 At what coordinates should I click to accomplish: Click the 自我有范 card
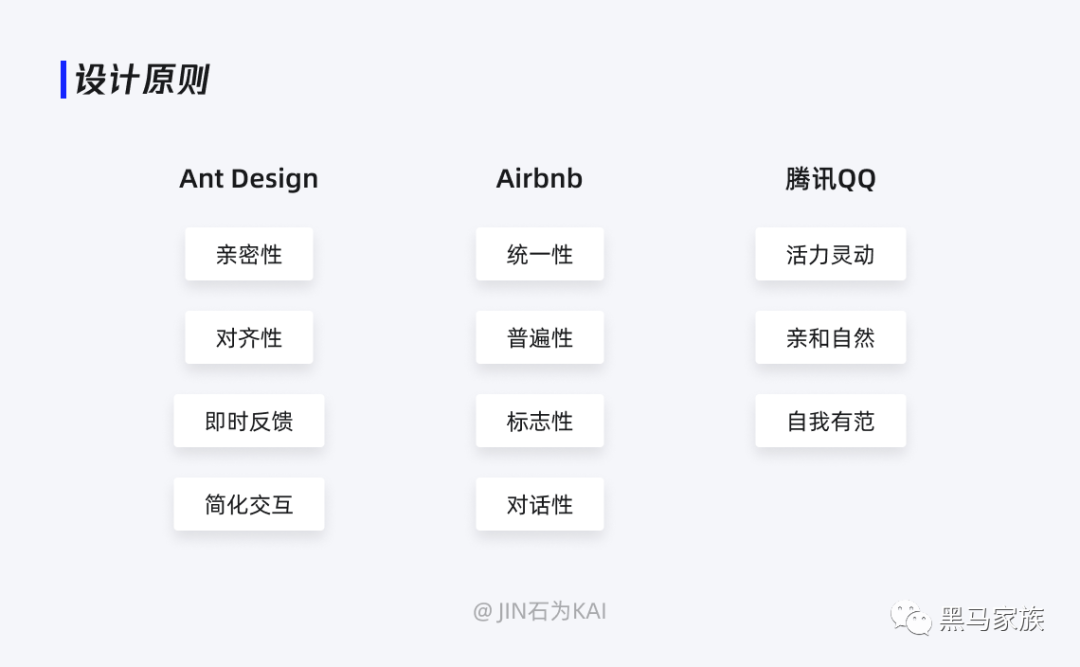point(830,421)
